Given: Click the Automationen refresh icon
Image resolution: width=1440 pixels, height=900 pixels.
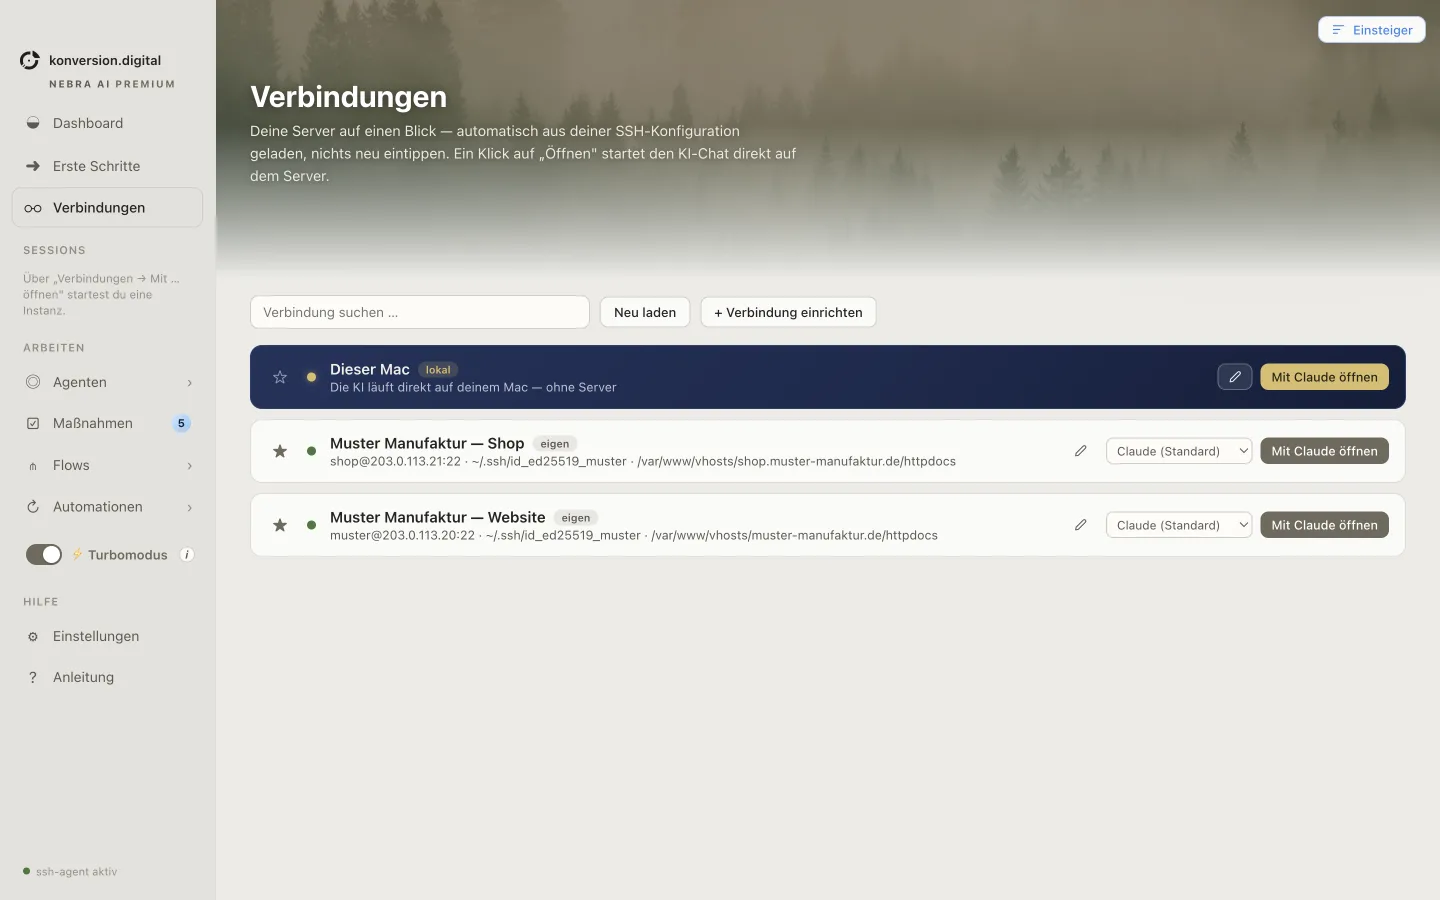Looking at the screenshot, I should pyautogui.click(x=33, y=507).
